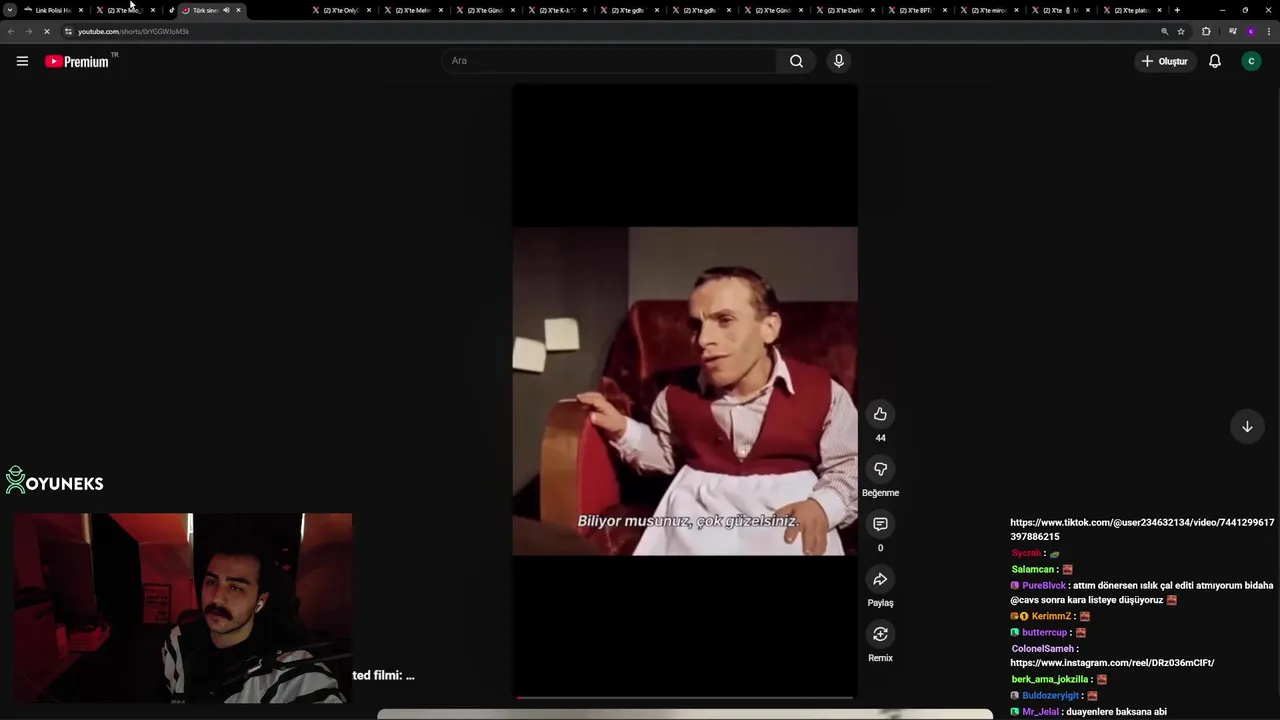Image resolution: width=1280 pixels, height=720 pixels.
Task: Click chat username Buldozeryigit
Action: point(1050,696)
